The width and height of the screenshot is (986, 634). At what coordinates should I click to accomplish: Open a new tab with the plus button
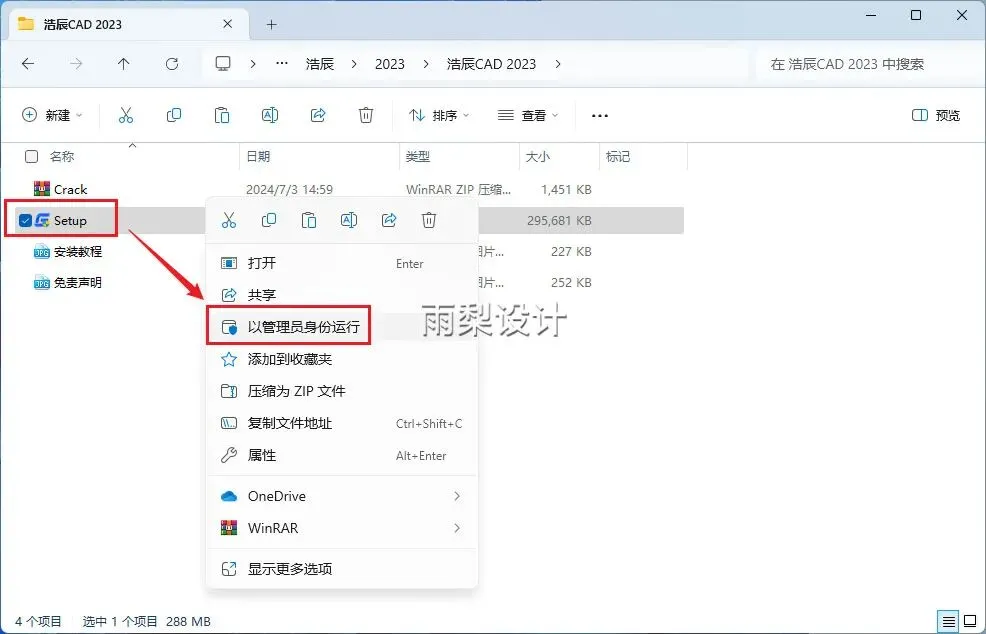(x=272, y=25)
